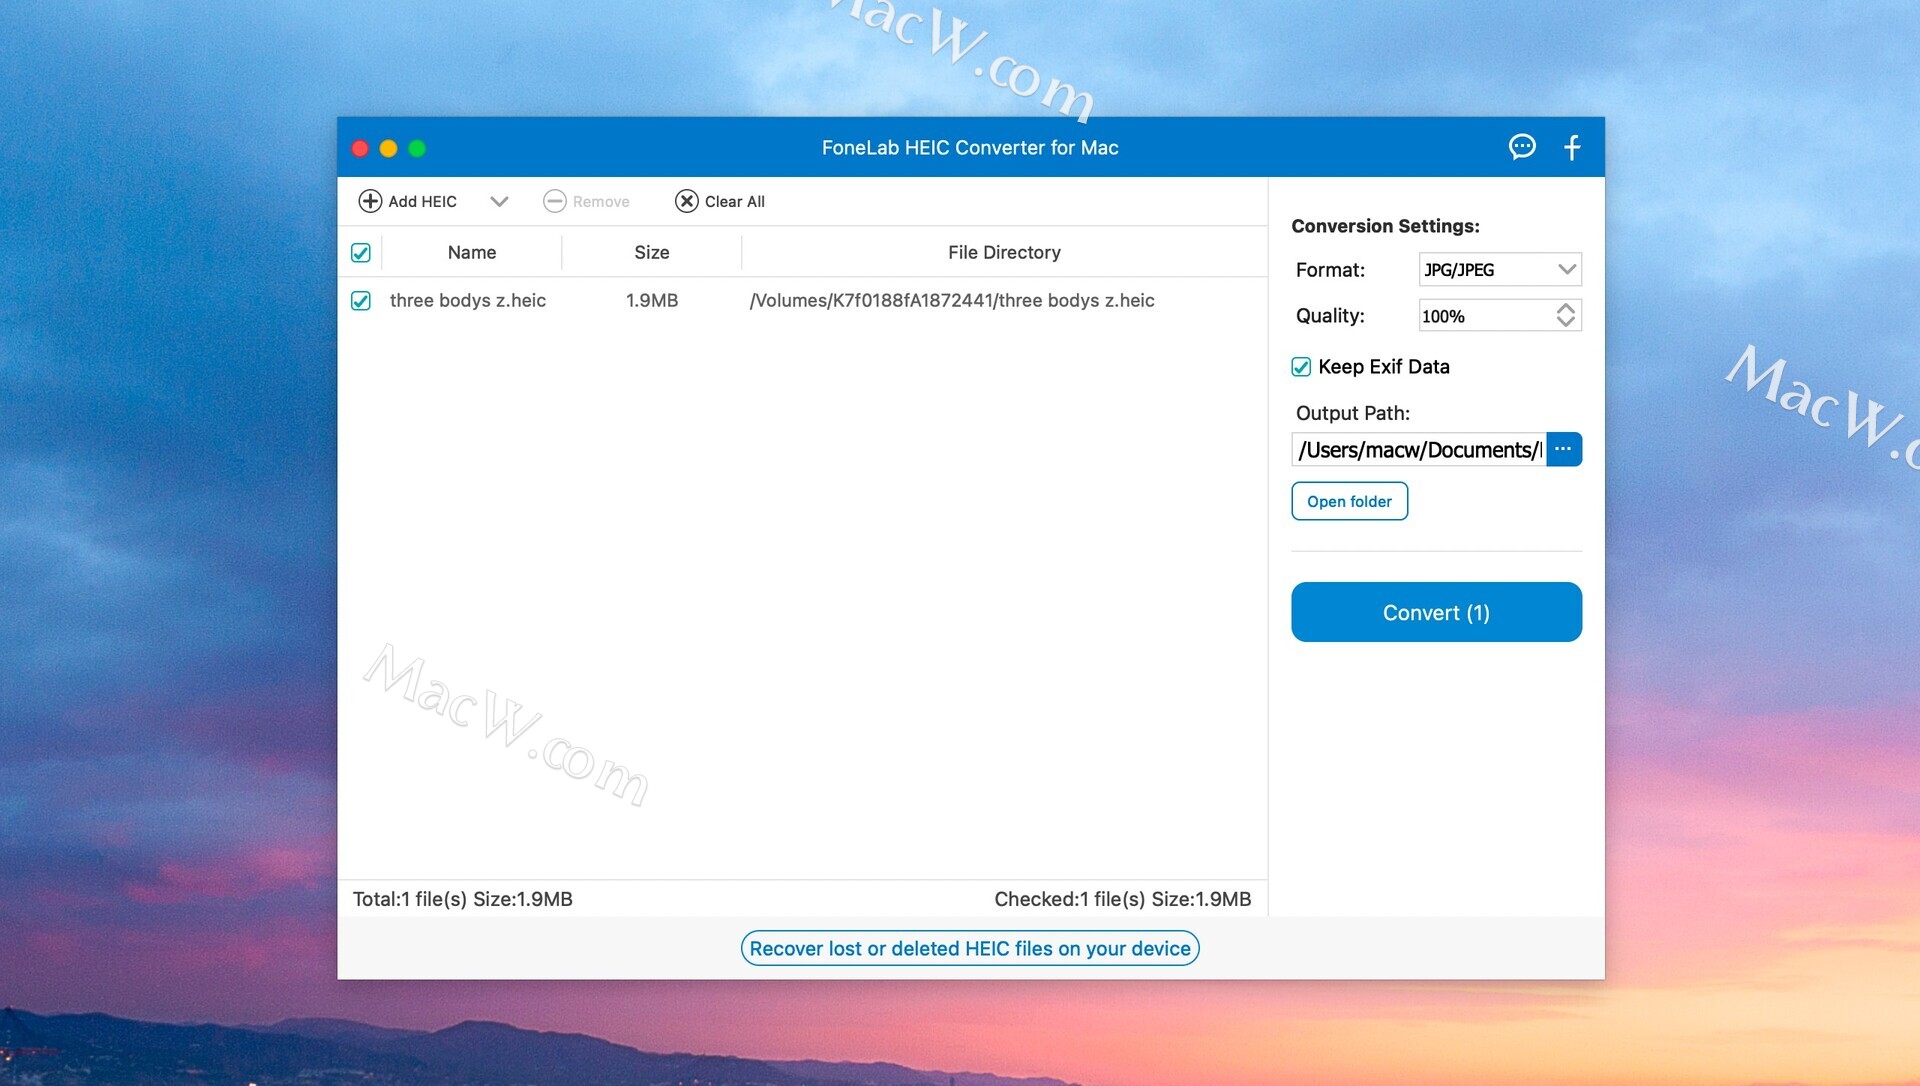
Task: Uncheck the three bodys z.heic file checkbox
Action: point(361,300)
